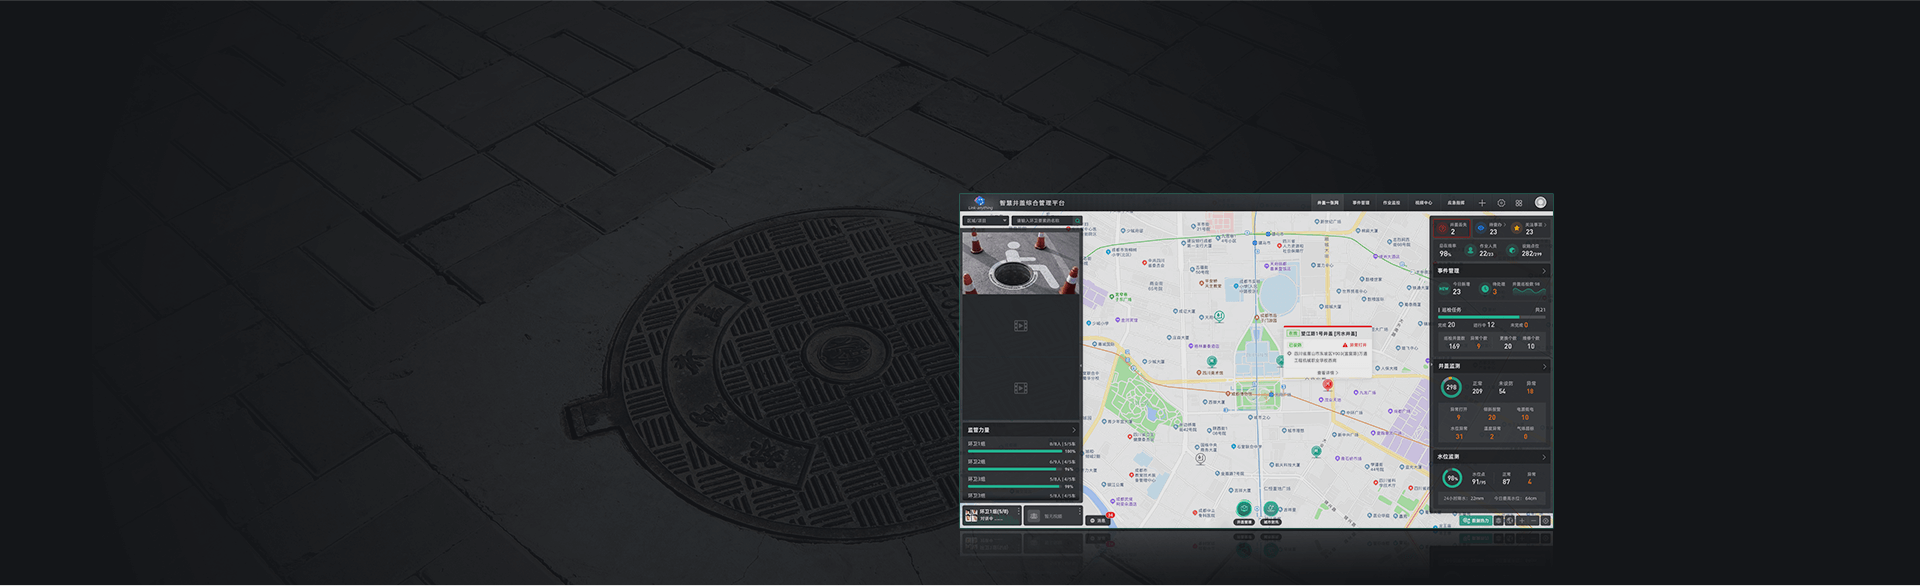1920x586 pixels.
Task: Click right green circular icon at map bottom
Action: pyautogui.click(x=1271, y=508)
